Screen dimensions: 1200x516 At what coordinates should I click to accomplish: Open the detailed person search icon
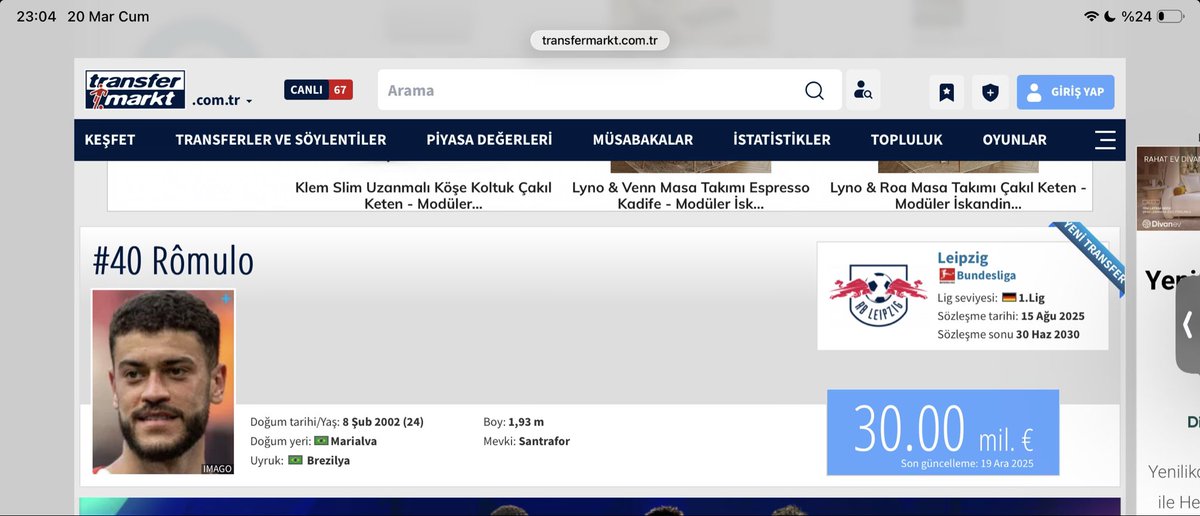pos(863,91)
